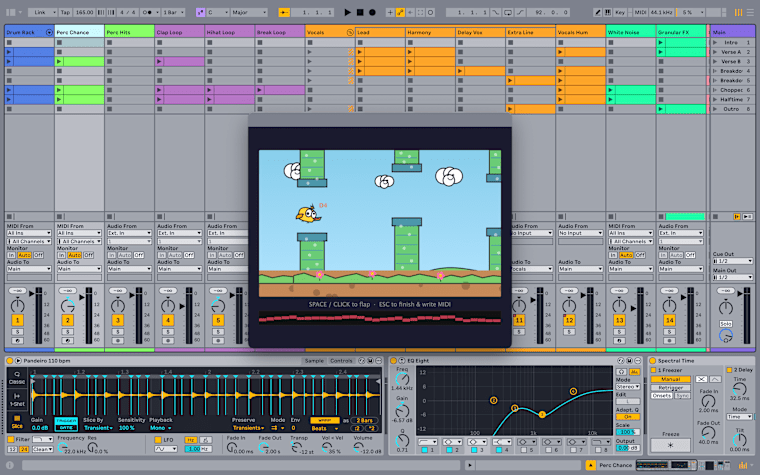Toggle the Simpler LFO on switch
Viewport: 760px width, 475px height.
pyautogui.click(x=158, y=440)
